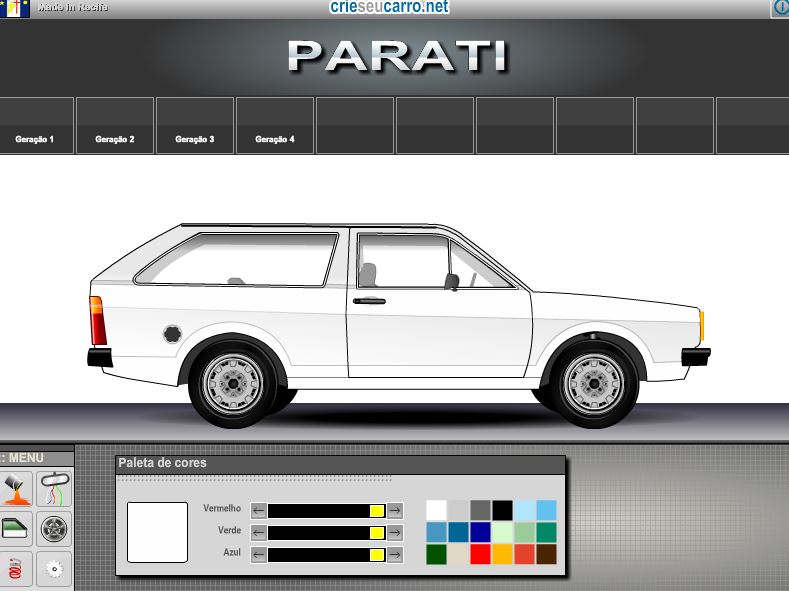Viewport: 789px width, 591px height.
Task: Pick the beige palette swatch
Action: tap(458, 554)
